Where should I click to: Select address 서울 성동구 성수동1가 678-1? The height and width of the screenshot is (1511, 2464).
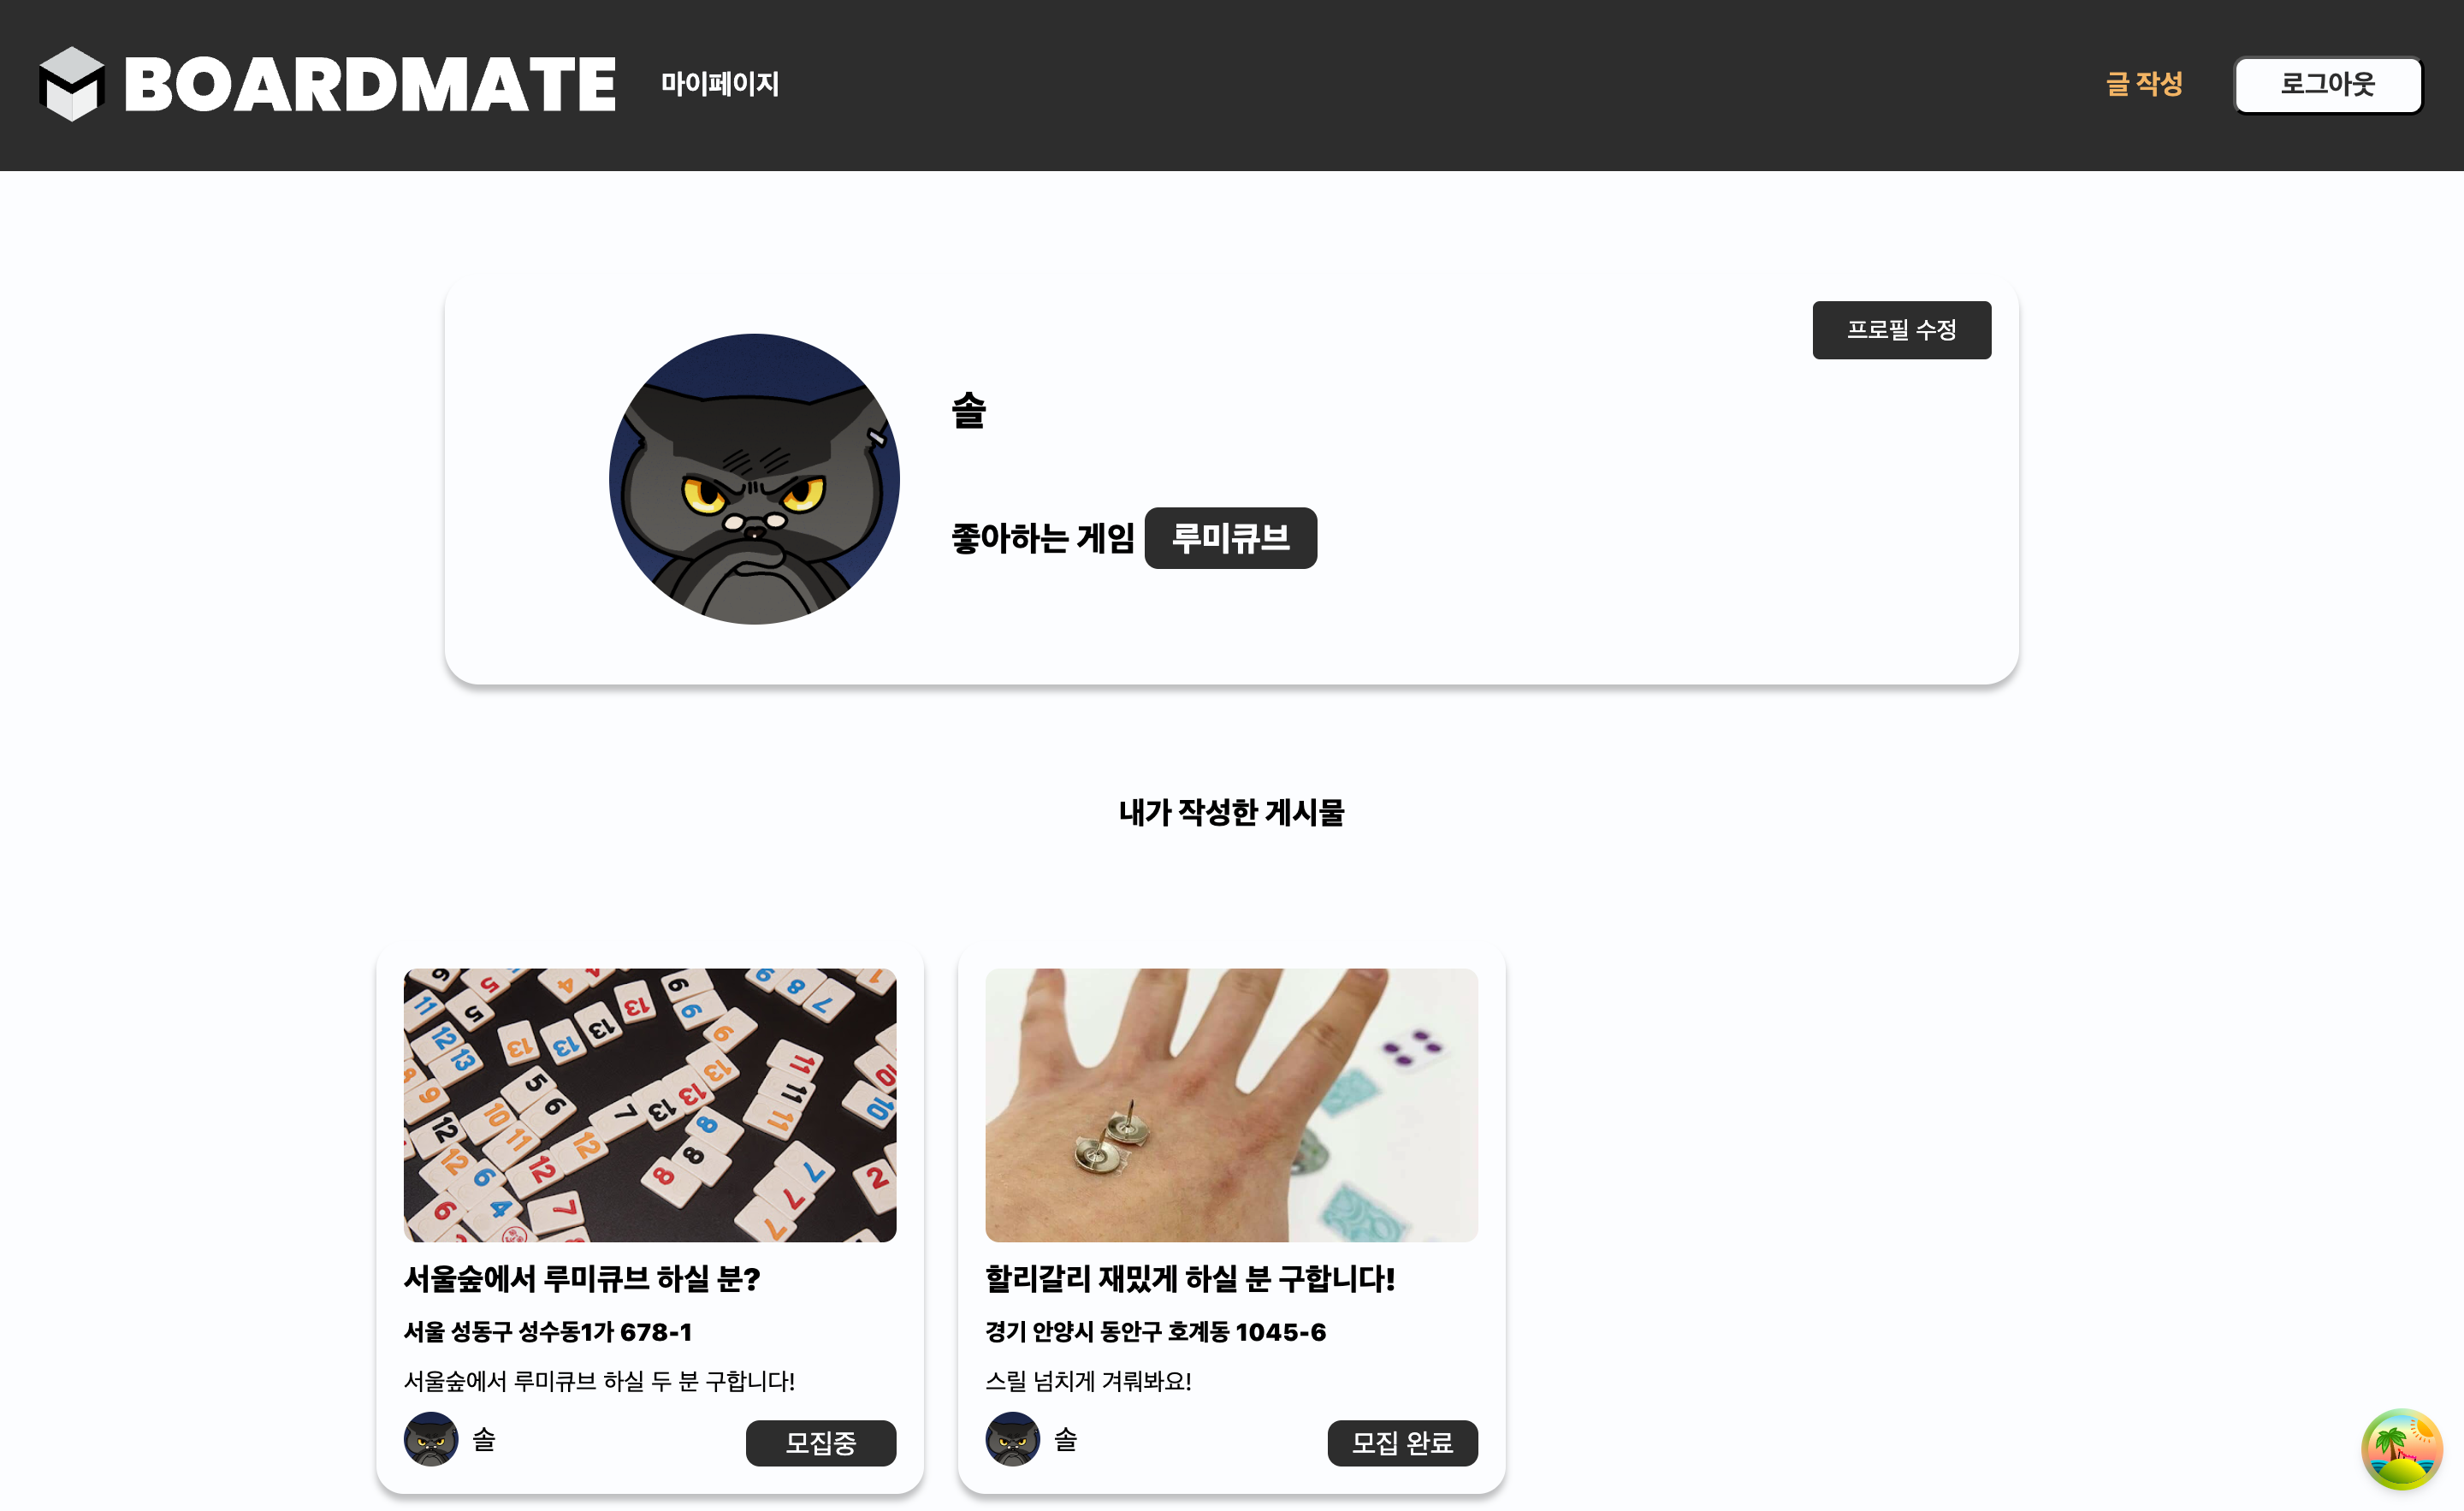tap(548, 1332)
